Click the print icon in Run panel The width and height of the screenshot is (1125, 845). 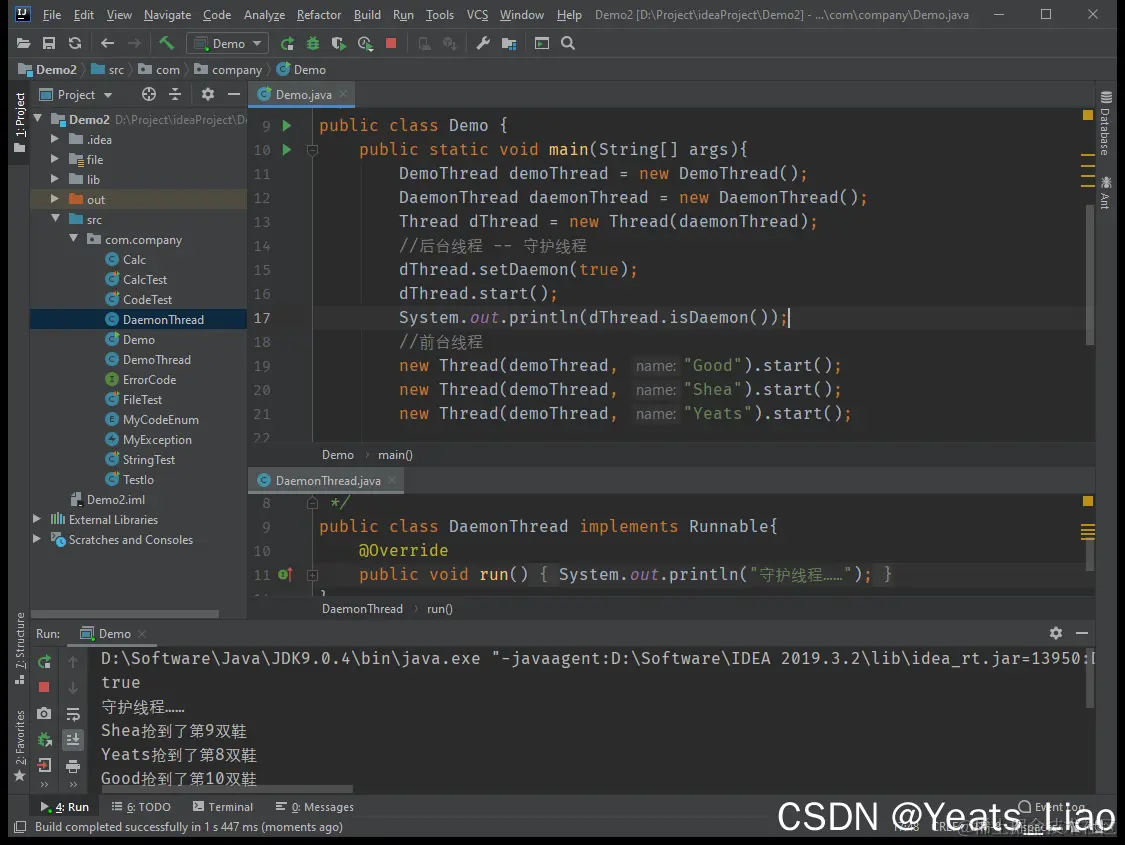pos(72,766)
